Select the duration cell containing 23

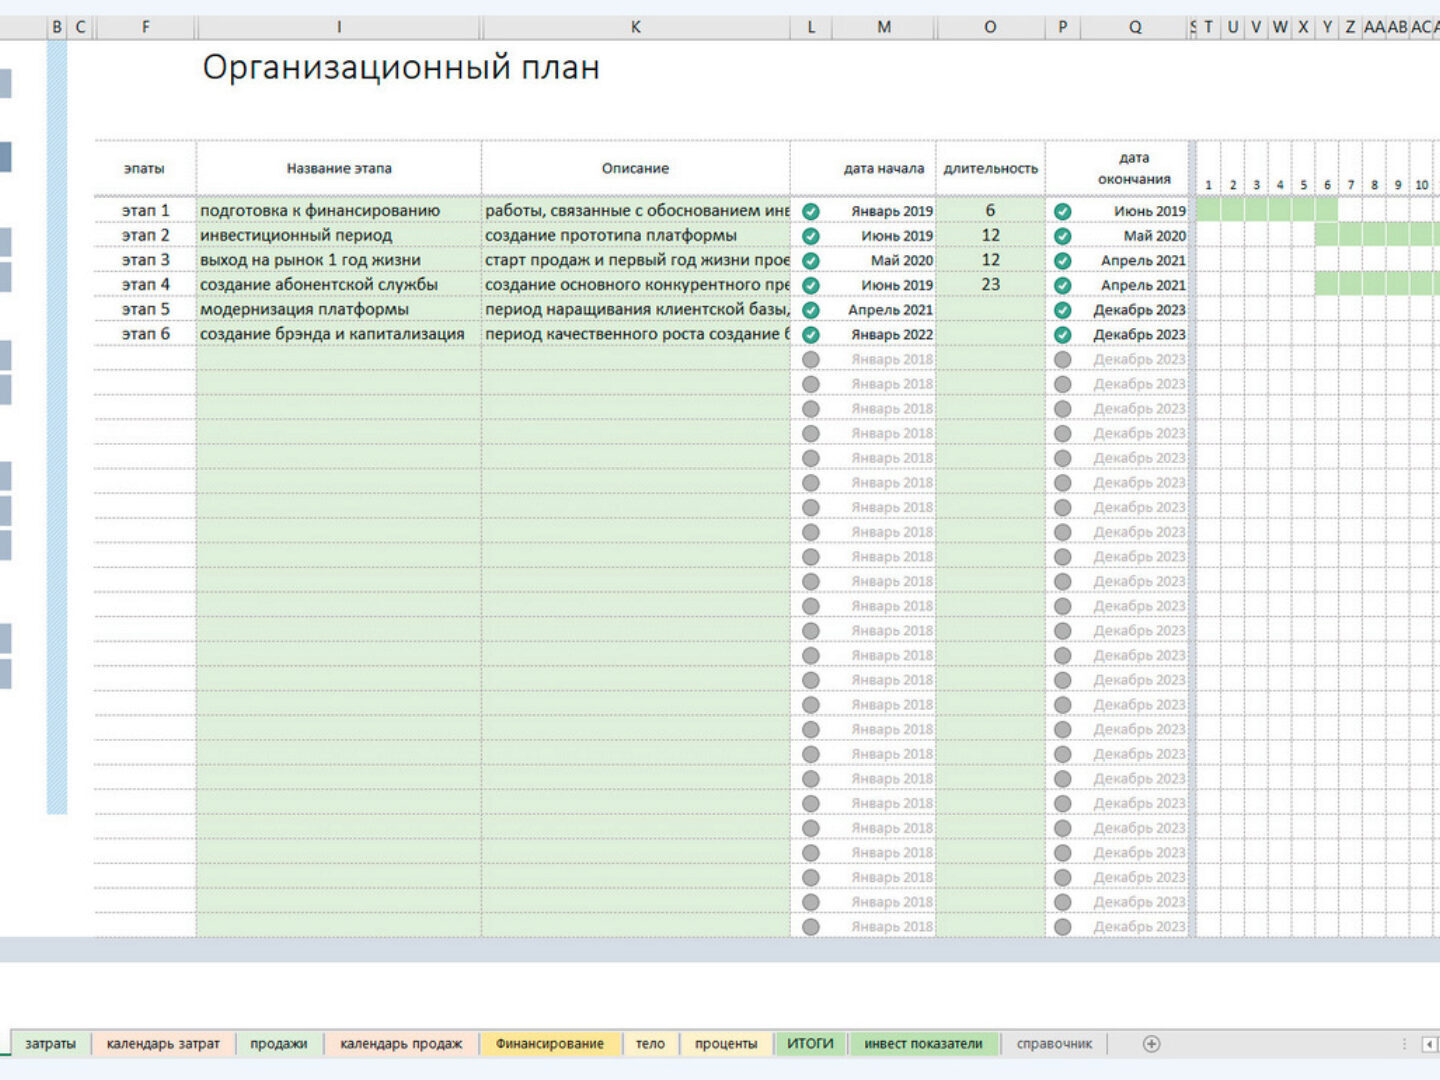click(x=990, y=285)
